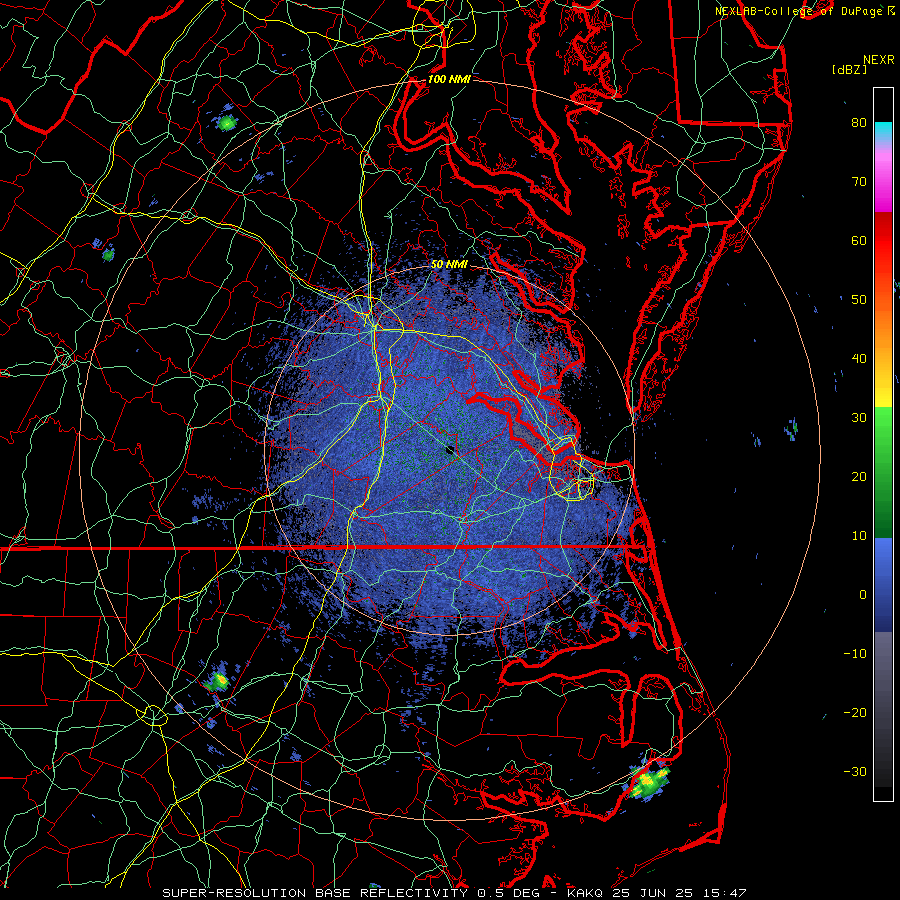
Task: Click the small green echo near the west edge
Action: click(107, 253)
